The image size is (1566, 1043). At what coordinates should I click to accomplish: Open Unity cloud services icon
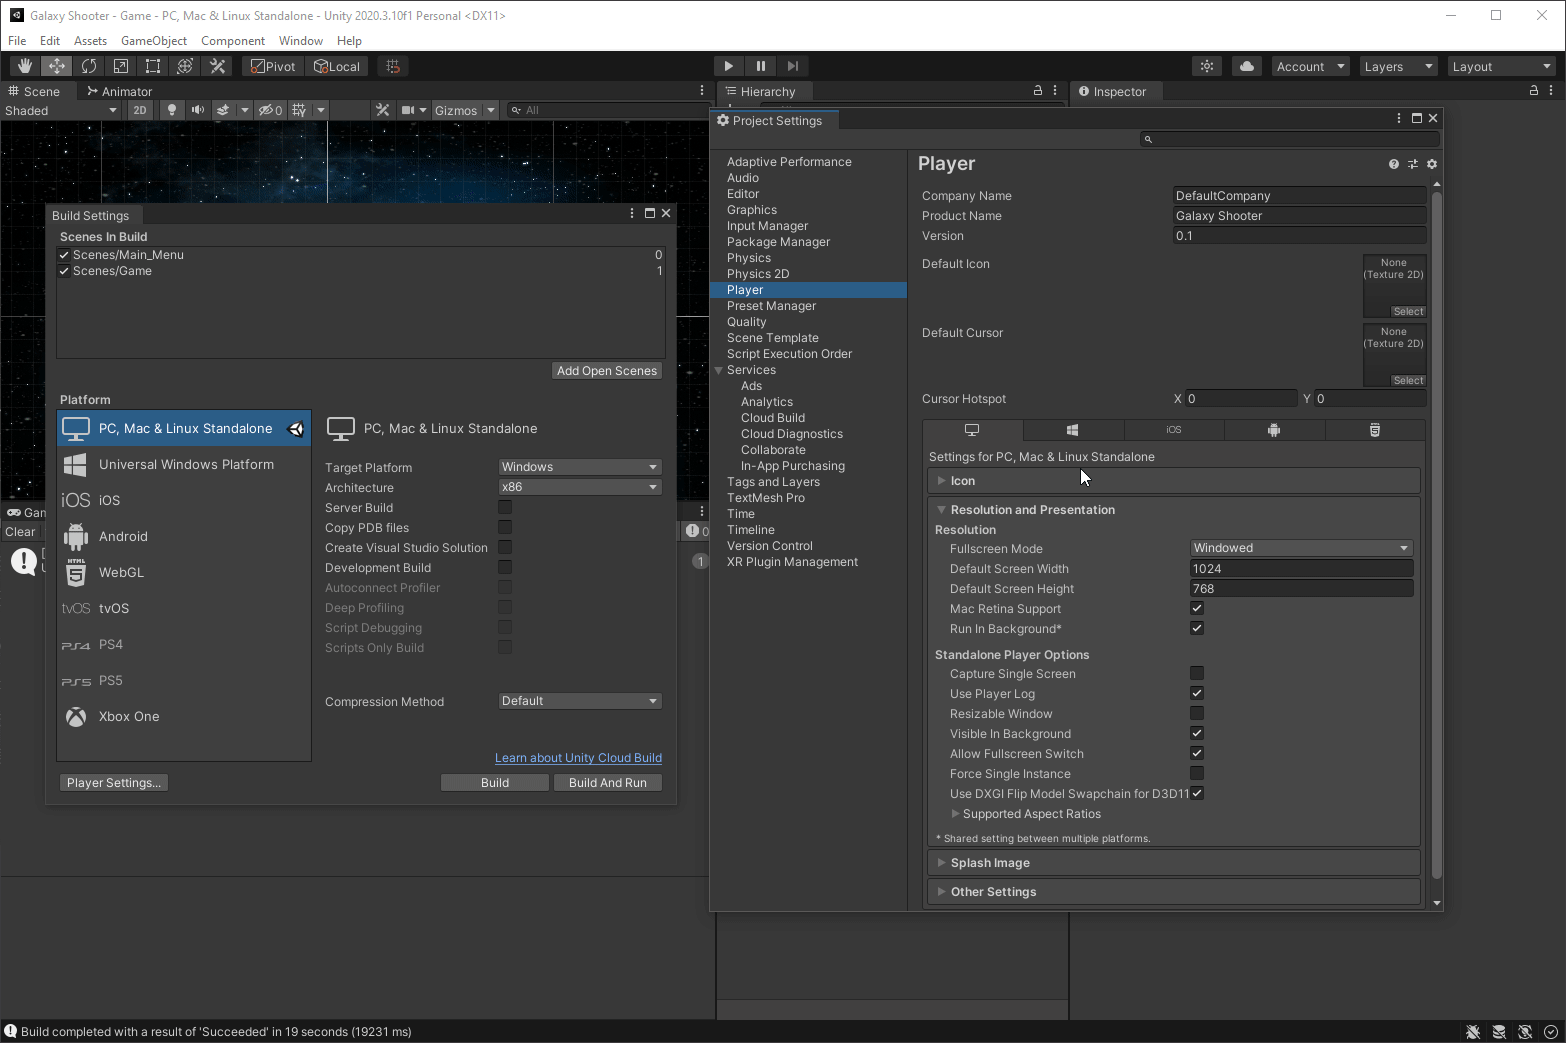(x=1246, y=66)
